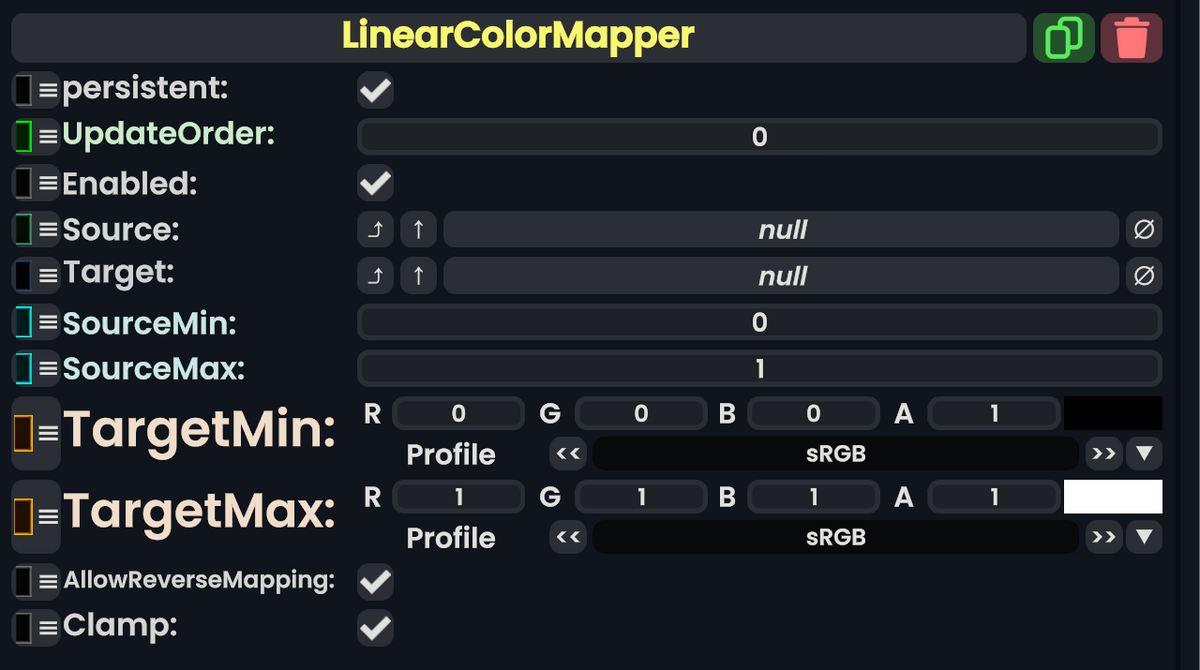This screenshot has width=1200, height=670.
Task: Delete the LinearColorMapper node
Action: pyautogui.click(x=1131, y=36)
